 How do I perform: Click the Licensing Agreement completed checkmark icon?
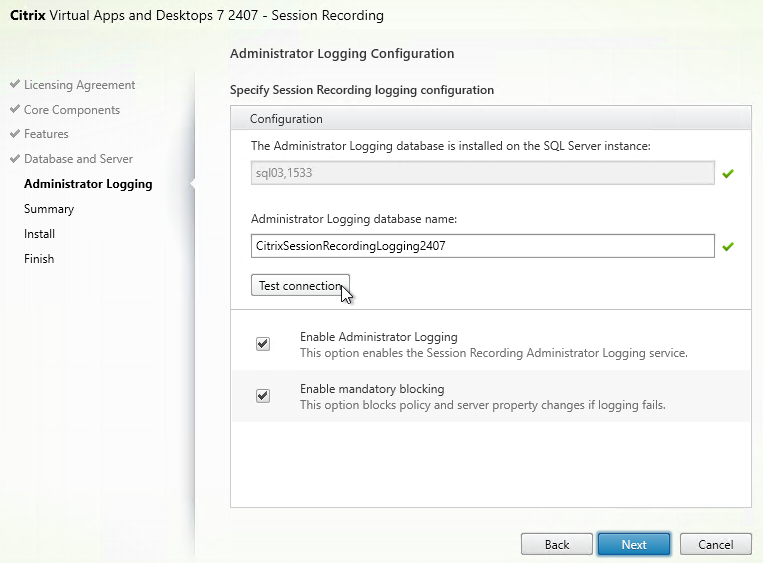tap(15, 84)
